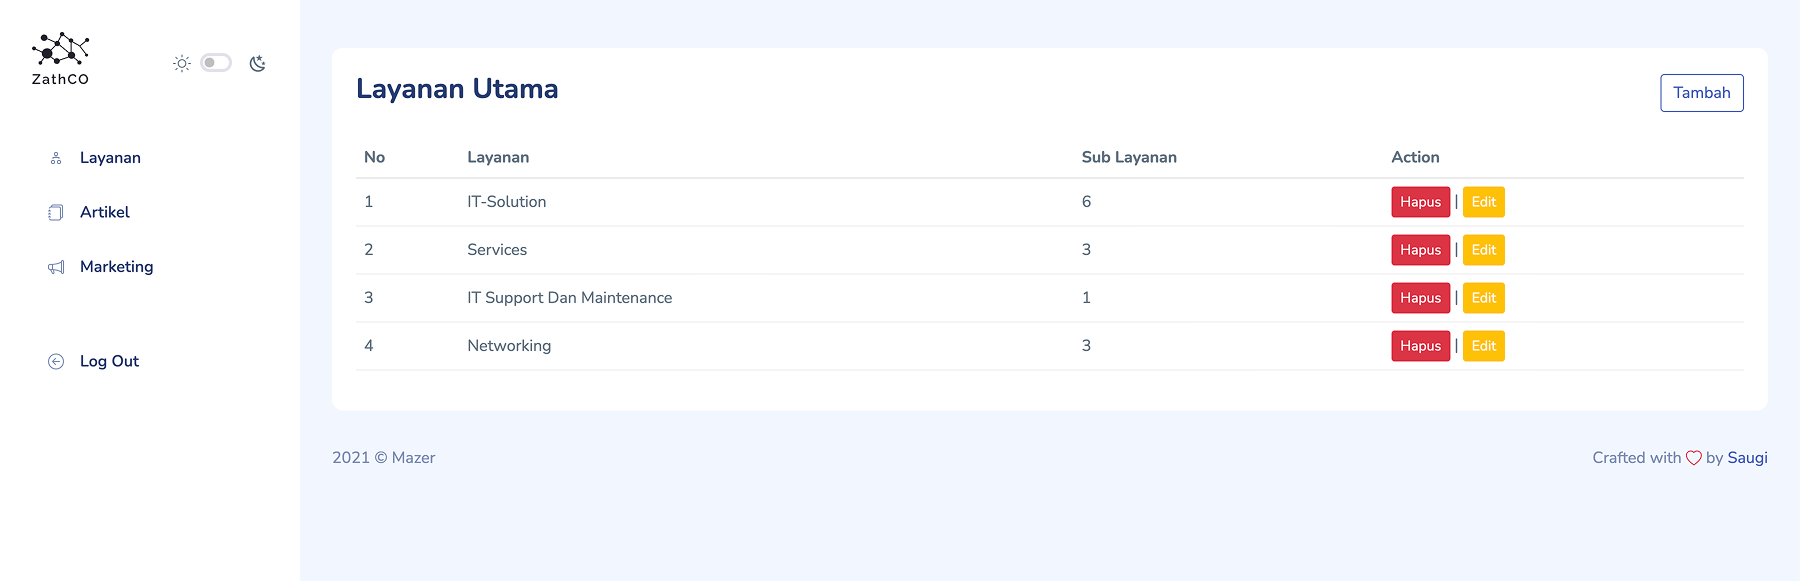1800x581 pixels.
Task: Edit the Networking row
Action: pyautogui.click(x=1483, y=346)
